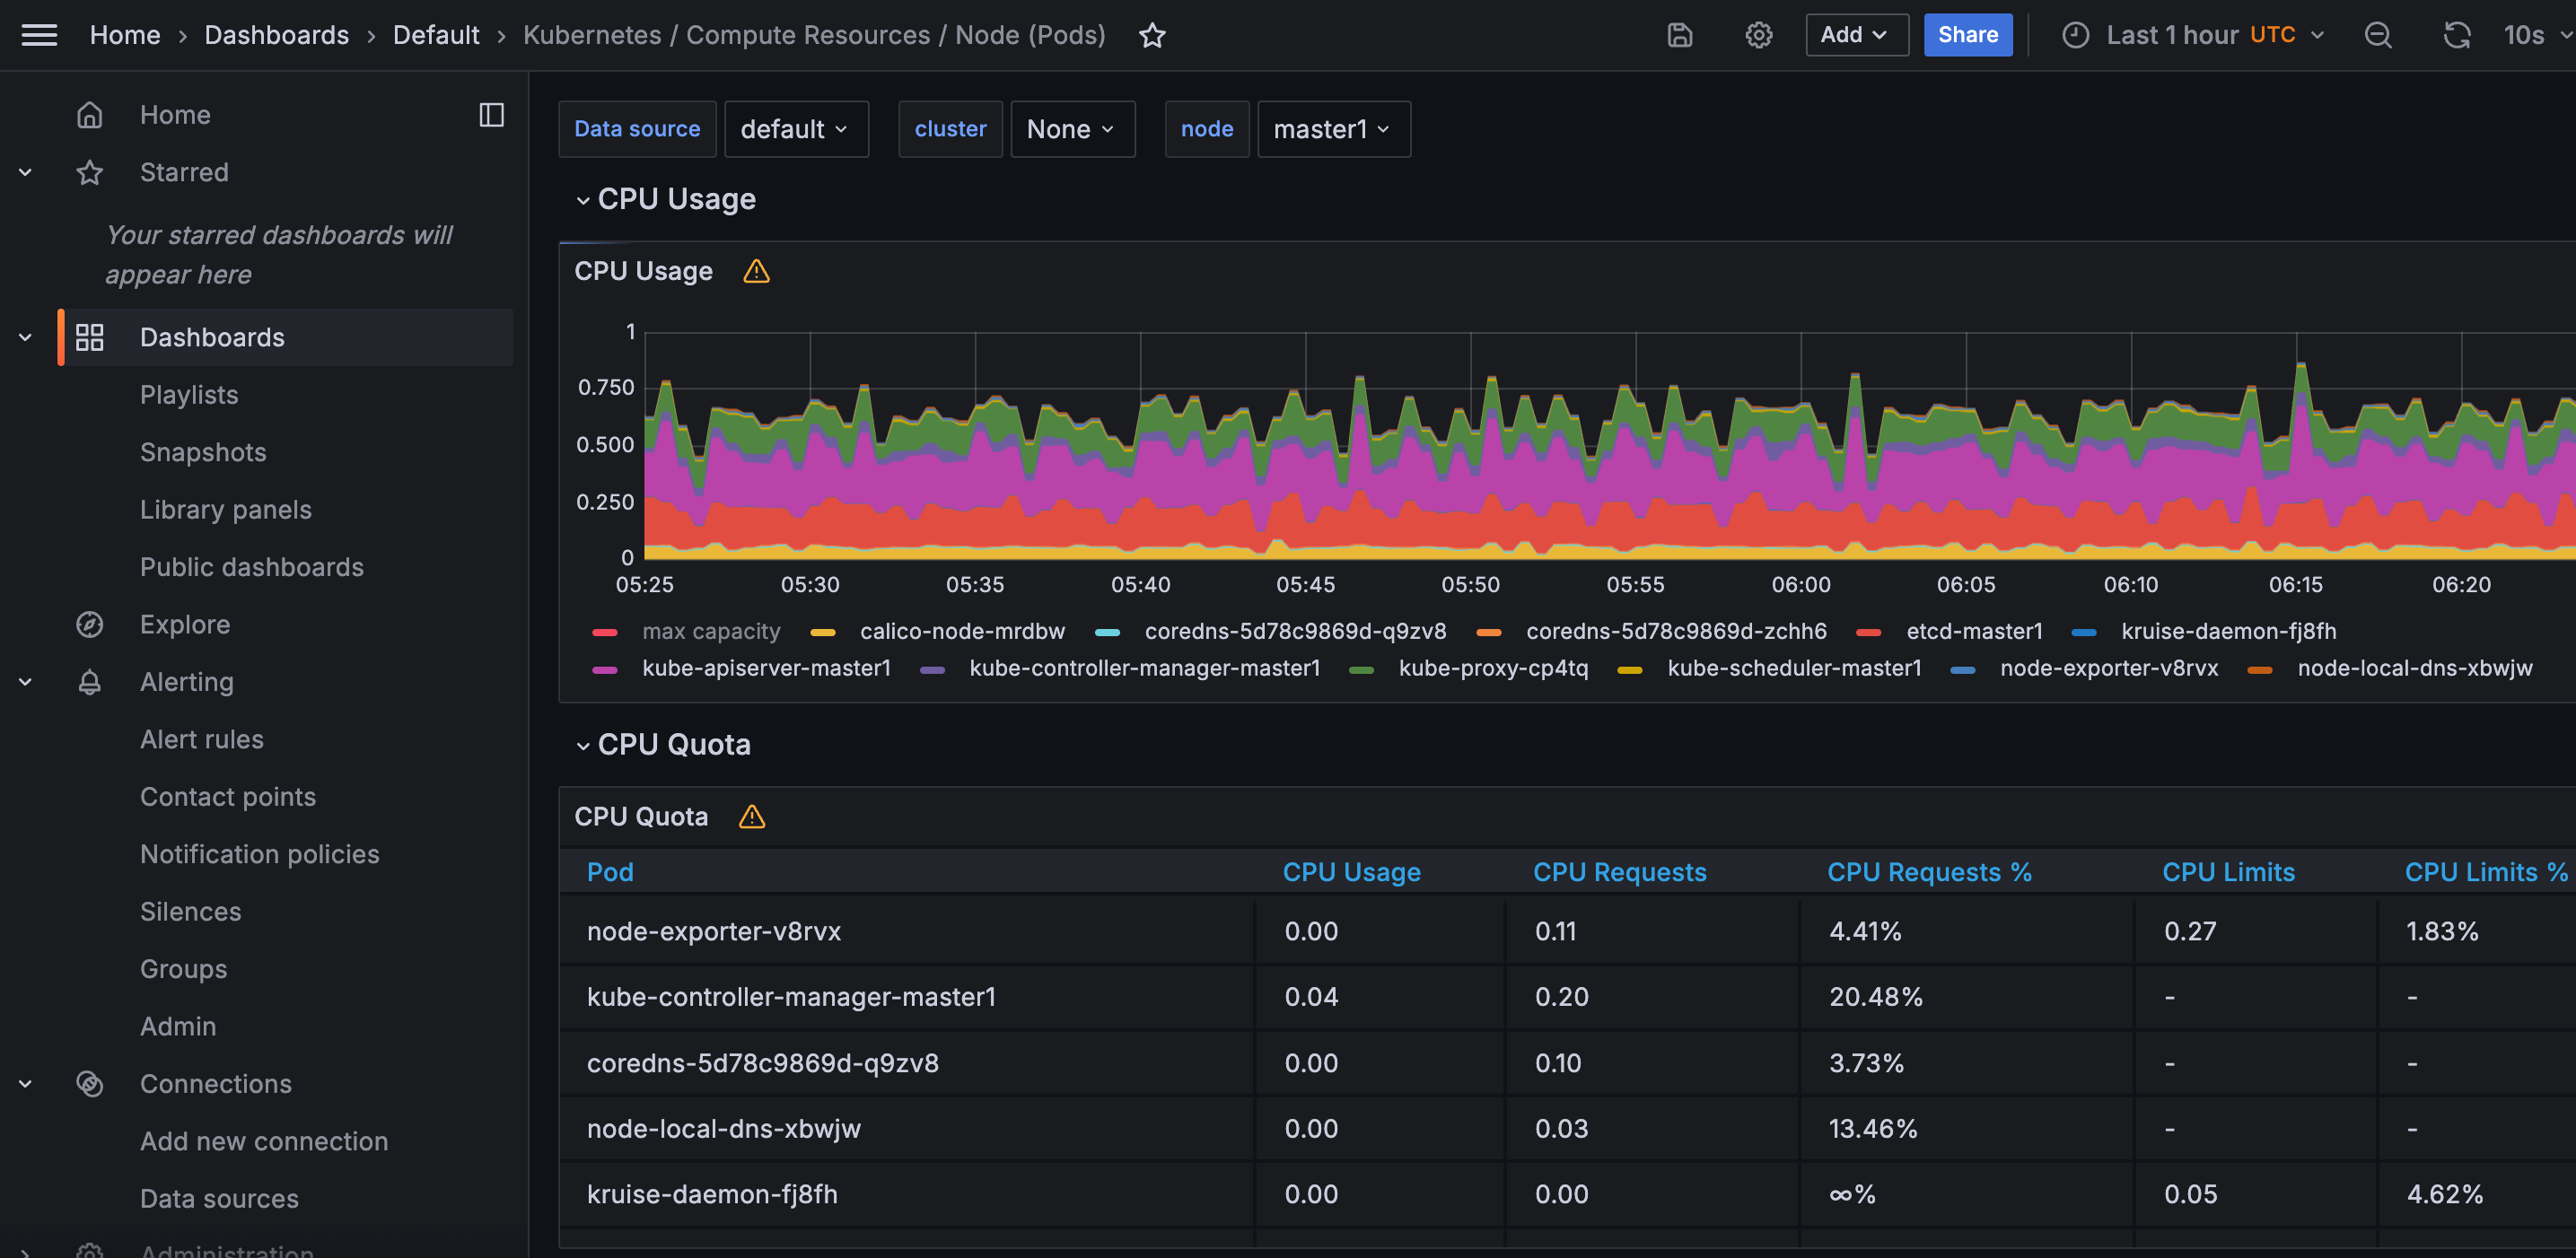Viewport: 2576px width, 1258px height.
Task: Open the cluster None dropdown
Action: (1072, 129)
